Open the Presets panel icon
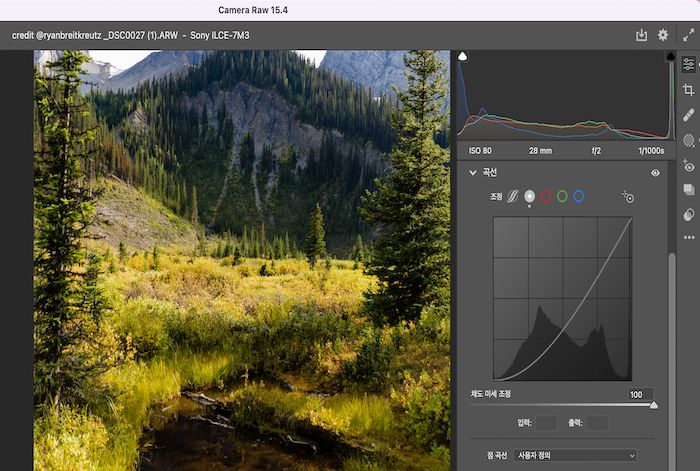This screenshot has width=700, height=471. [x=688, y=215]
